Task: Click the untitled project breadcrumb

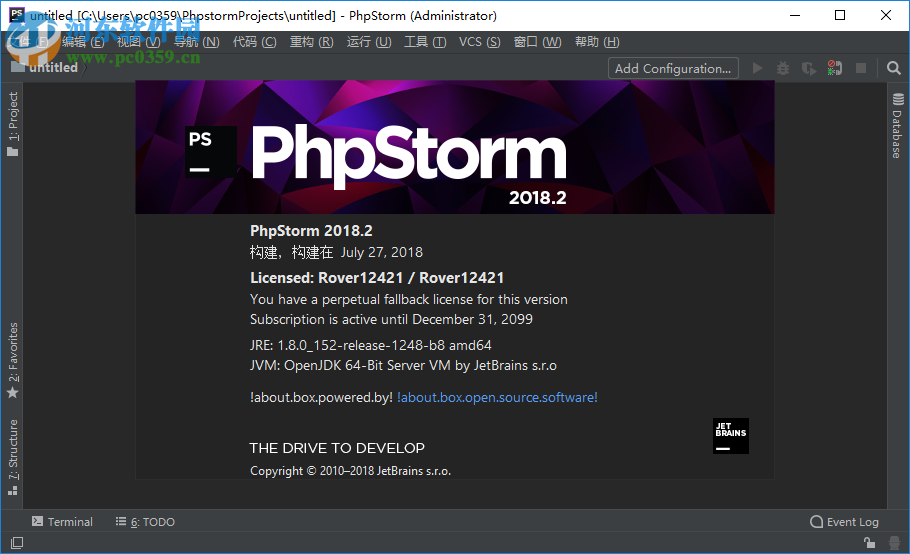Action: pyautogui.click(x=45, y=67)
